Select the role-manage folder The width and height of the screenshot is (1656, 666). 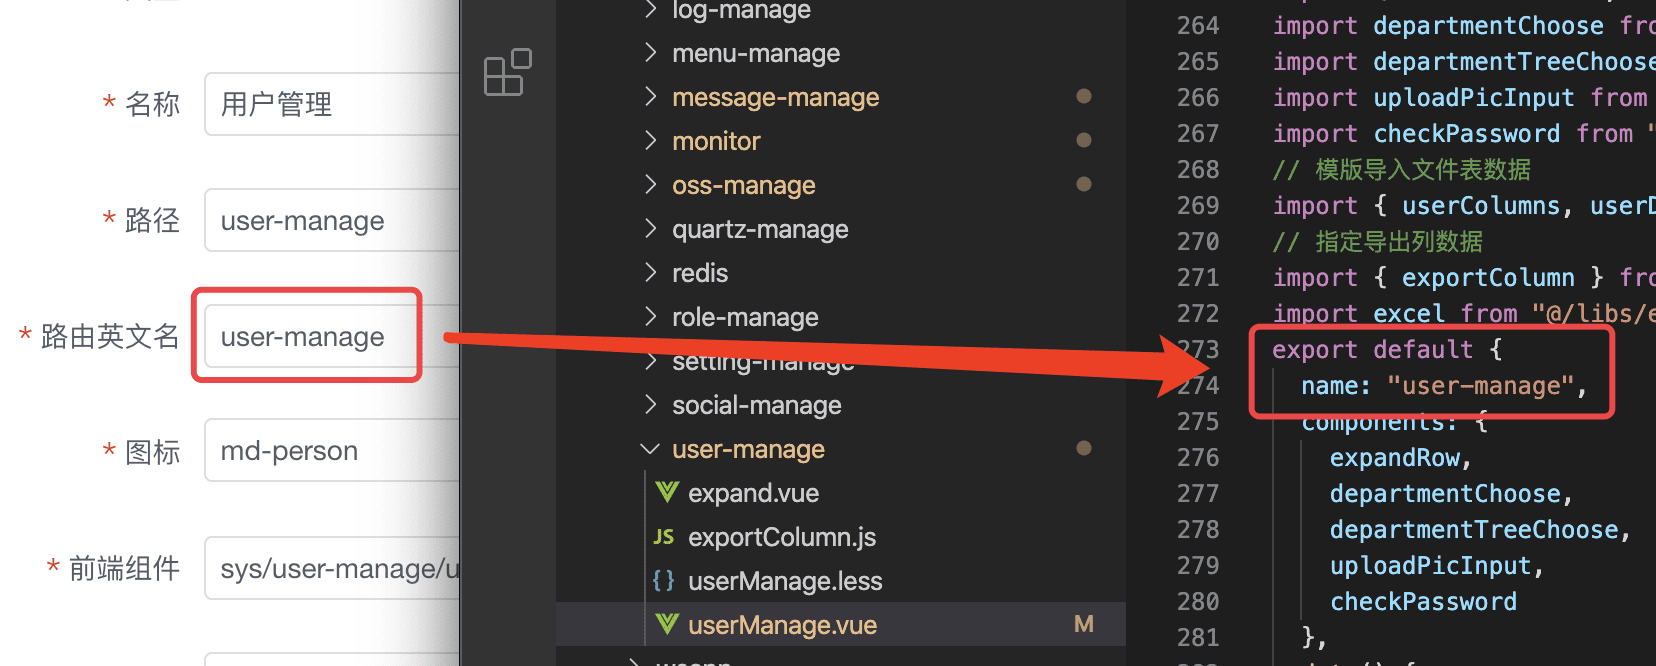click(x=745, y=317)
